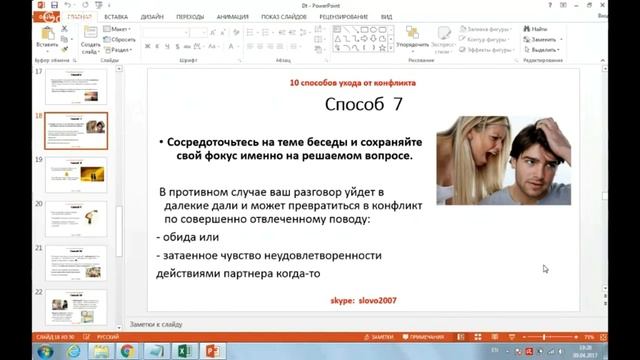640x360 pixels.
Task: Redo the last action
Action: [85, 5]
